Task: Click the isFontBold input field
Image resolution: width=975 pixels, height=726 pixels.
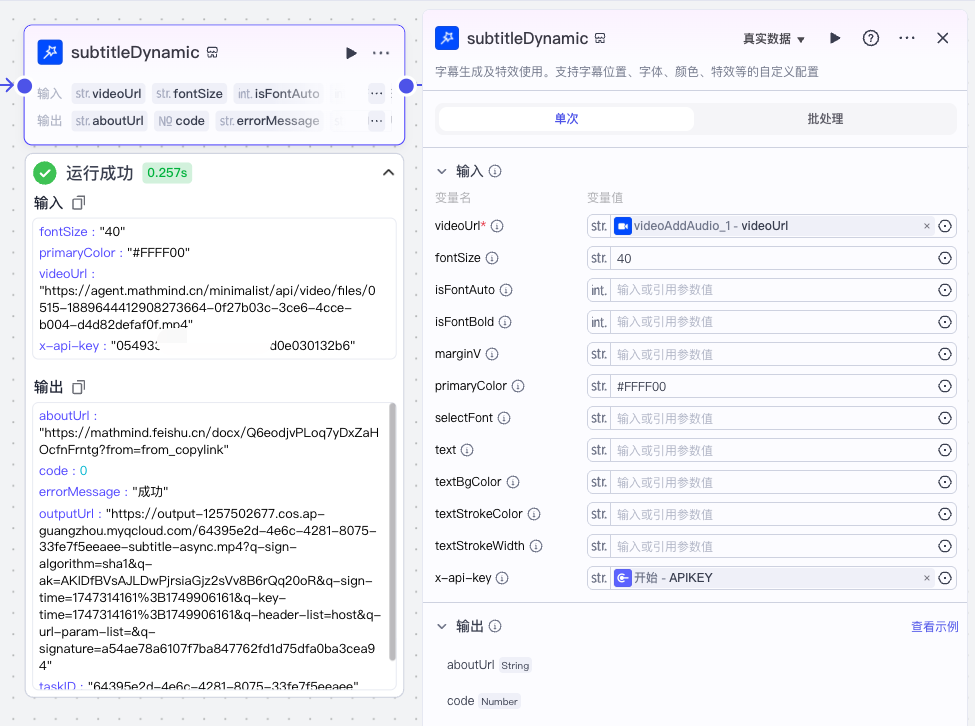Action: tap(772, 322)
